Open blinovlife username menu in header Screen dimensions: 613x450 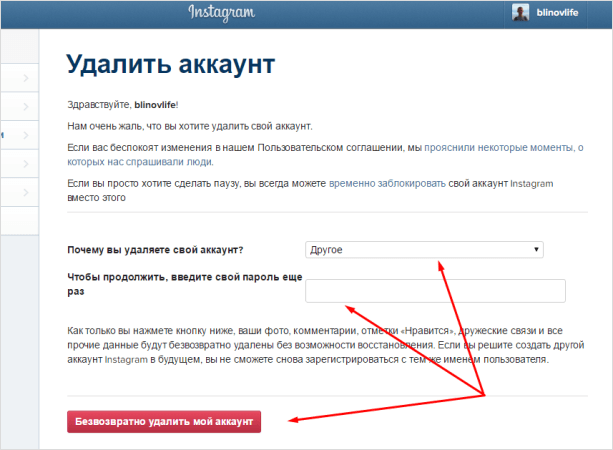pyautogui.click(x=557, y=13)
